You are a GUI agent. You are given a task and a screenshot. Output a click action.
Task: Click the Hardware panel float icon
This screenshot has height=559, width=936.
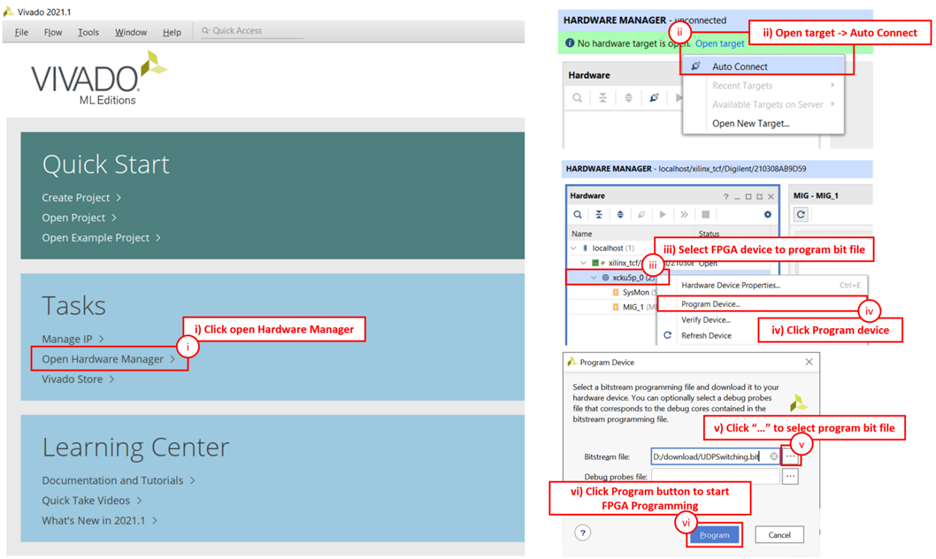pos(759,196)
